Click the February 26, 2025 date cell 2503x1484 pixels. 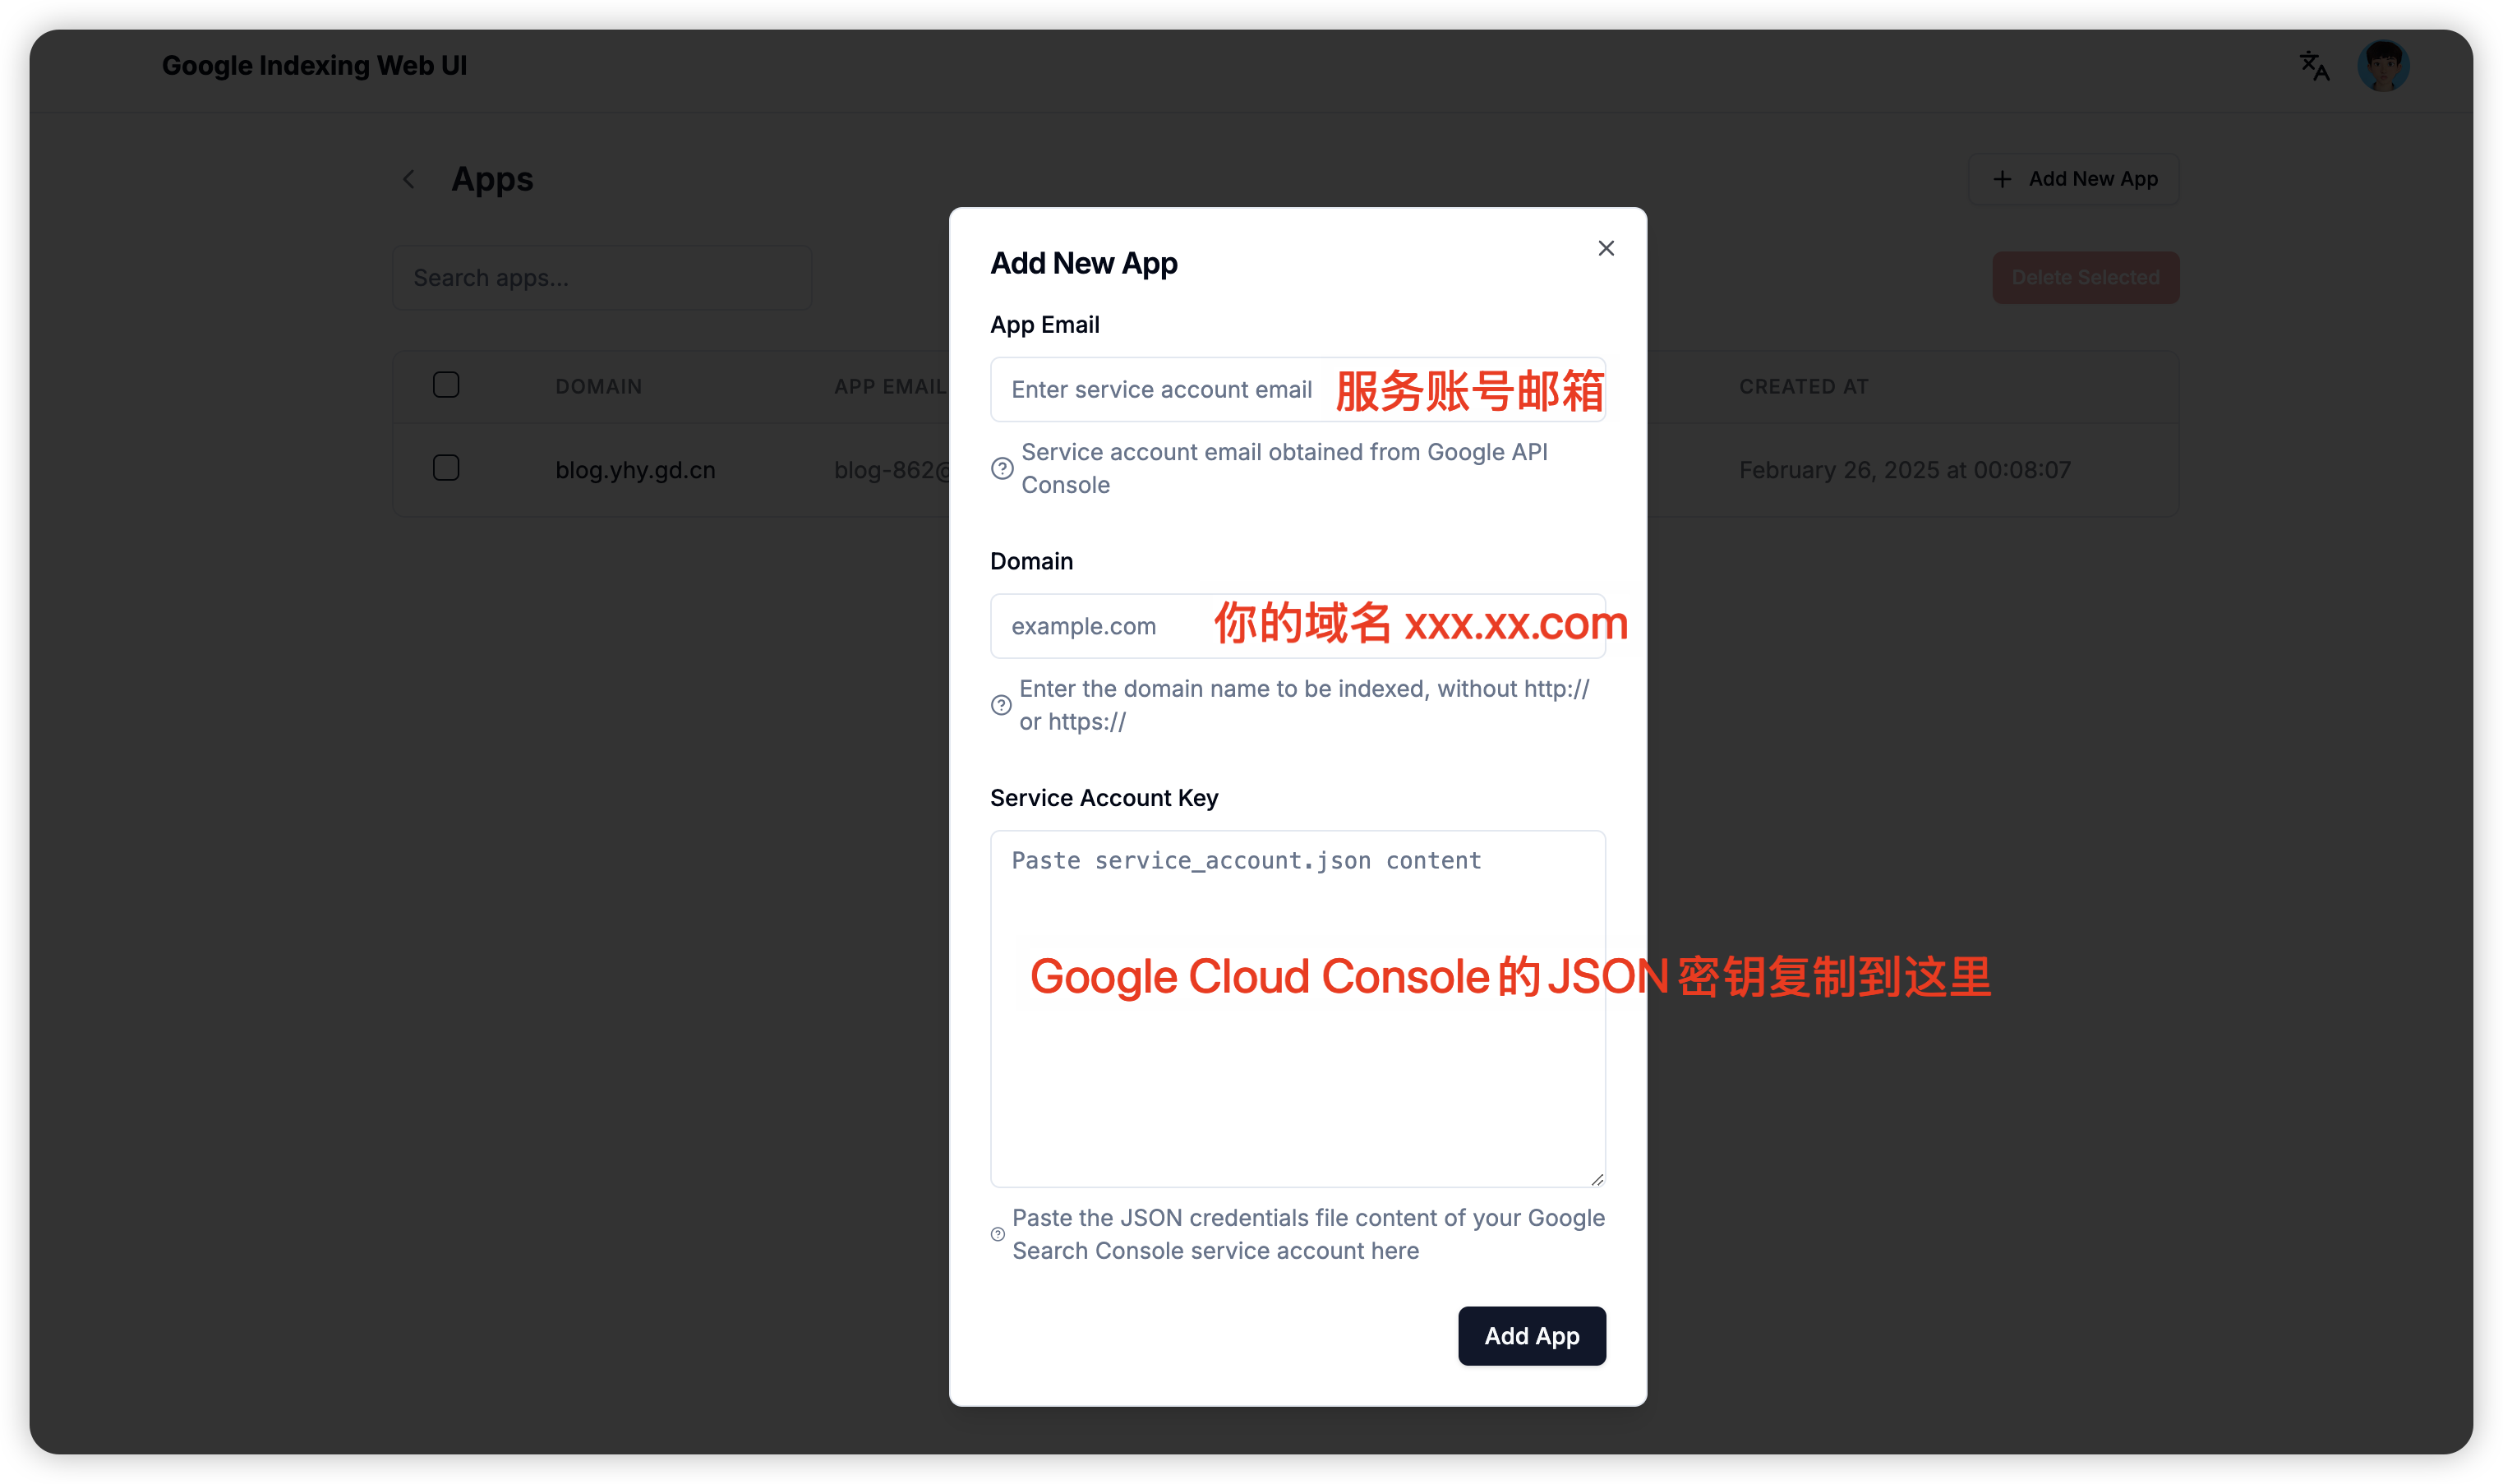[1905, 470]
